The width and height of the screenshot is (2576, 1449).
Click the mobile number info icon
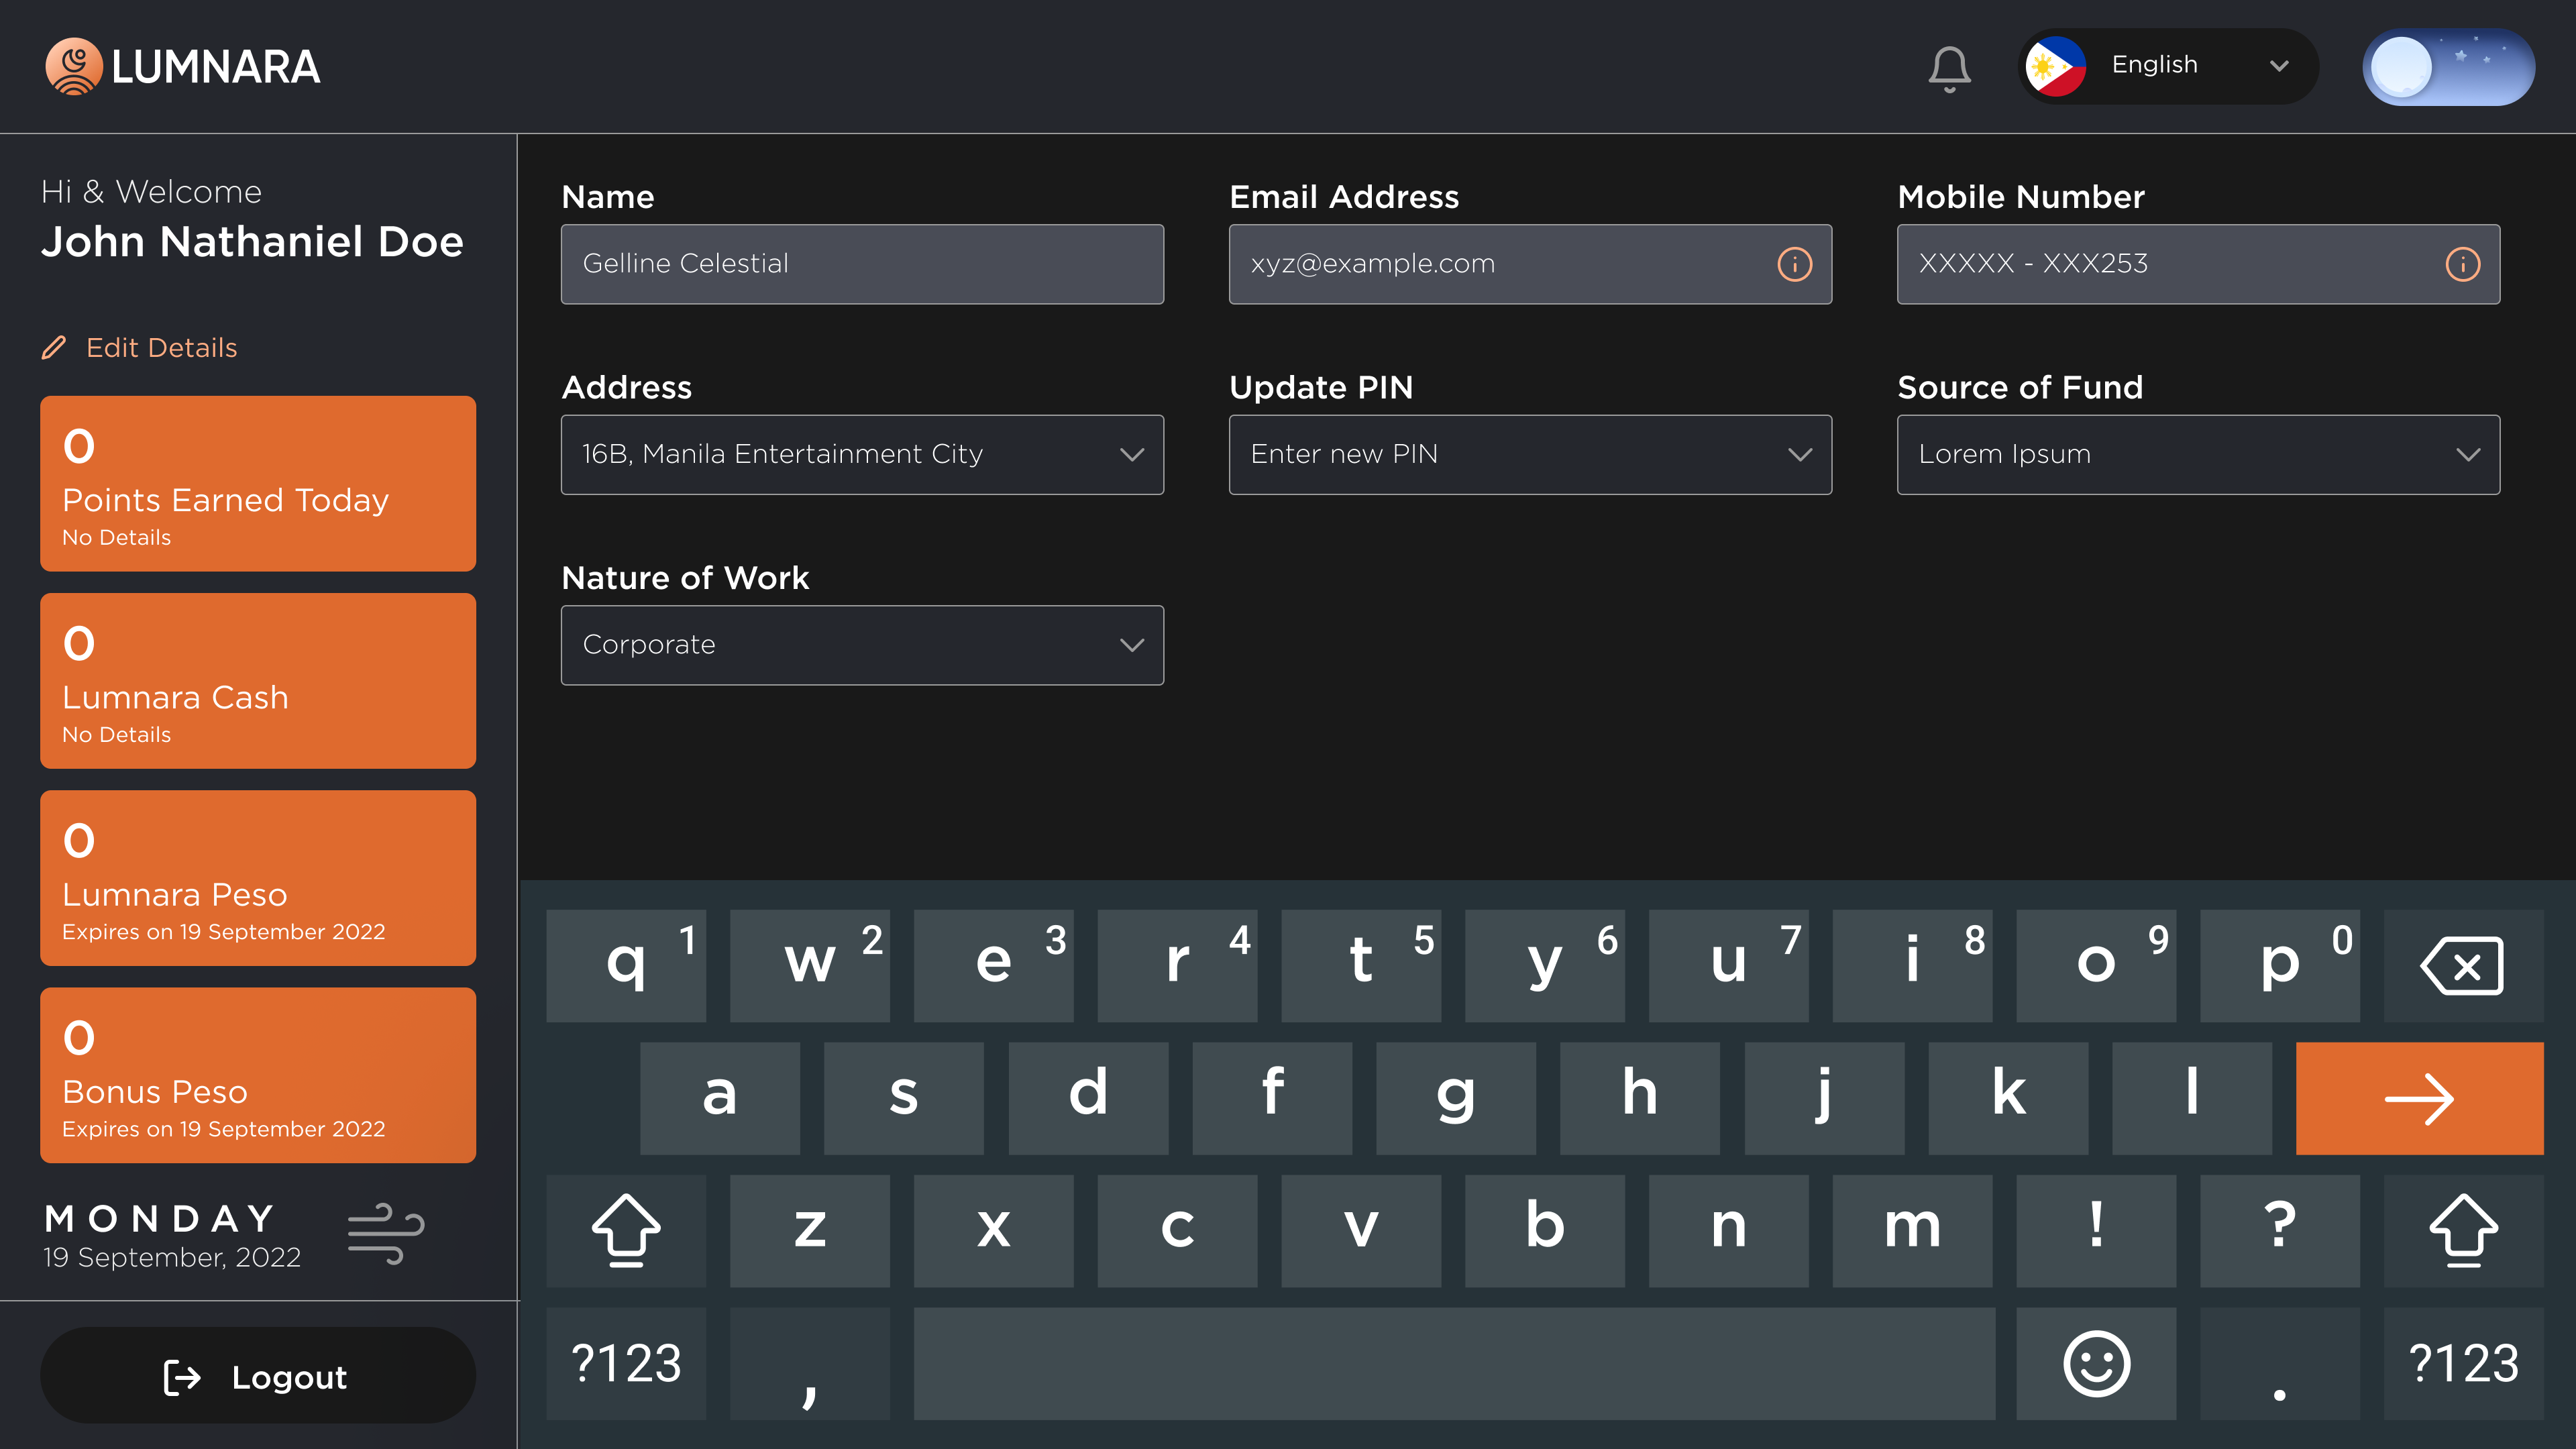(x=2462, y=264)
